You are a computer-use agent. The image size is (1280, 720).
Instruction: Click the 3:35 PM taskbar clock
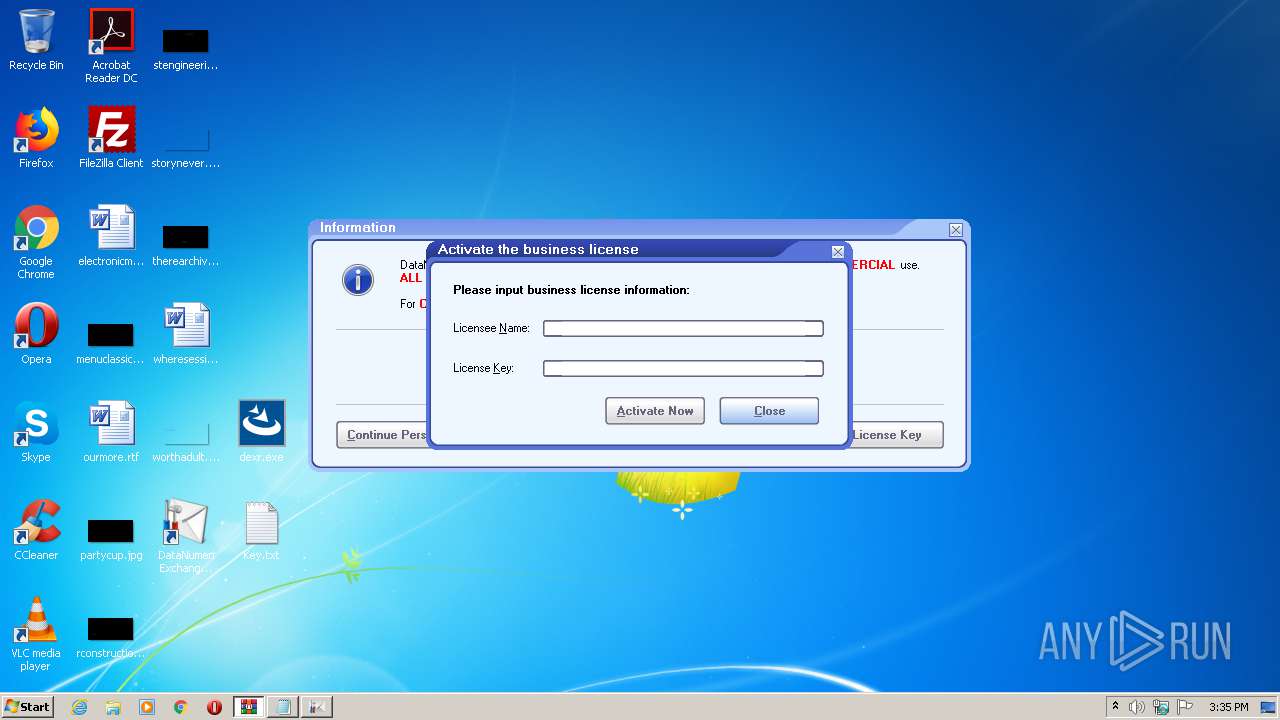click(x=1228, y=707)
